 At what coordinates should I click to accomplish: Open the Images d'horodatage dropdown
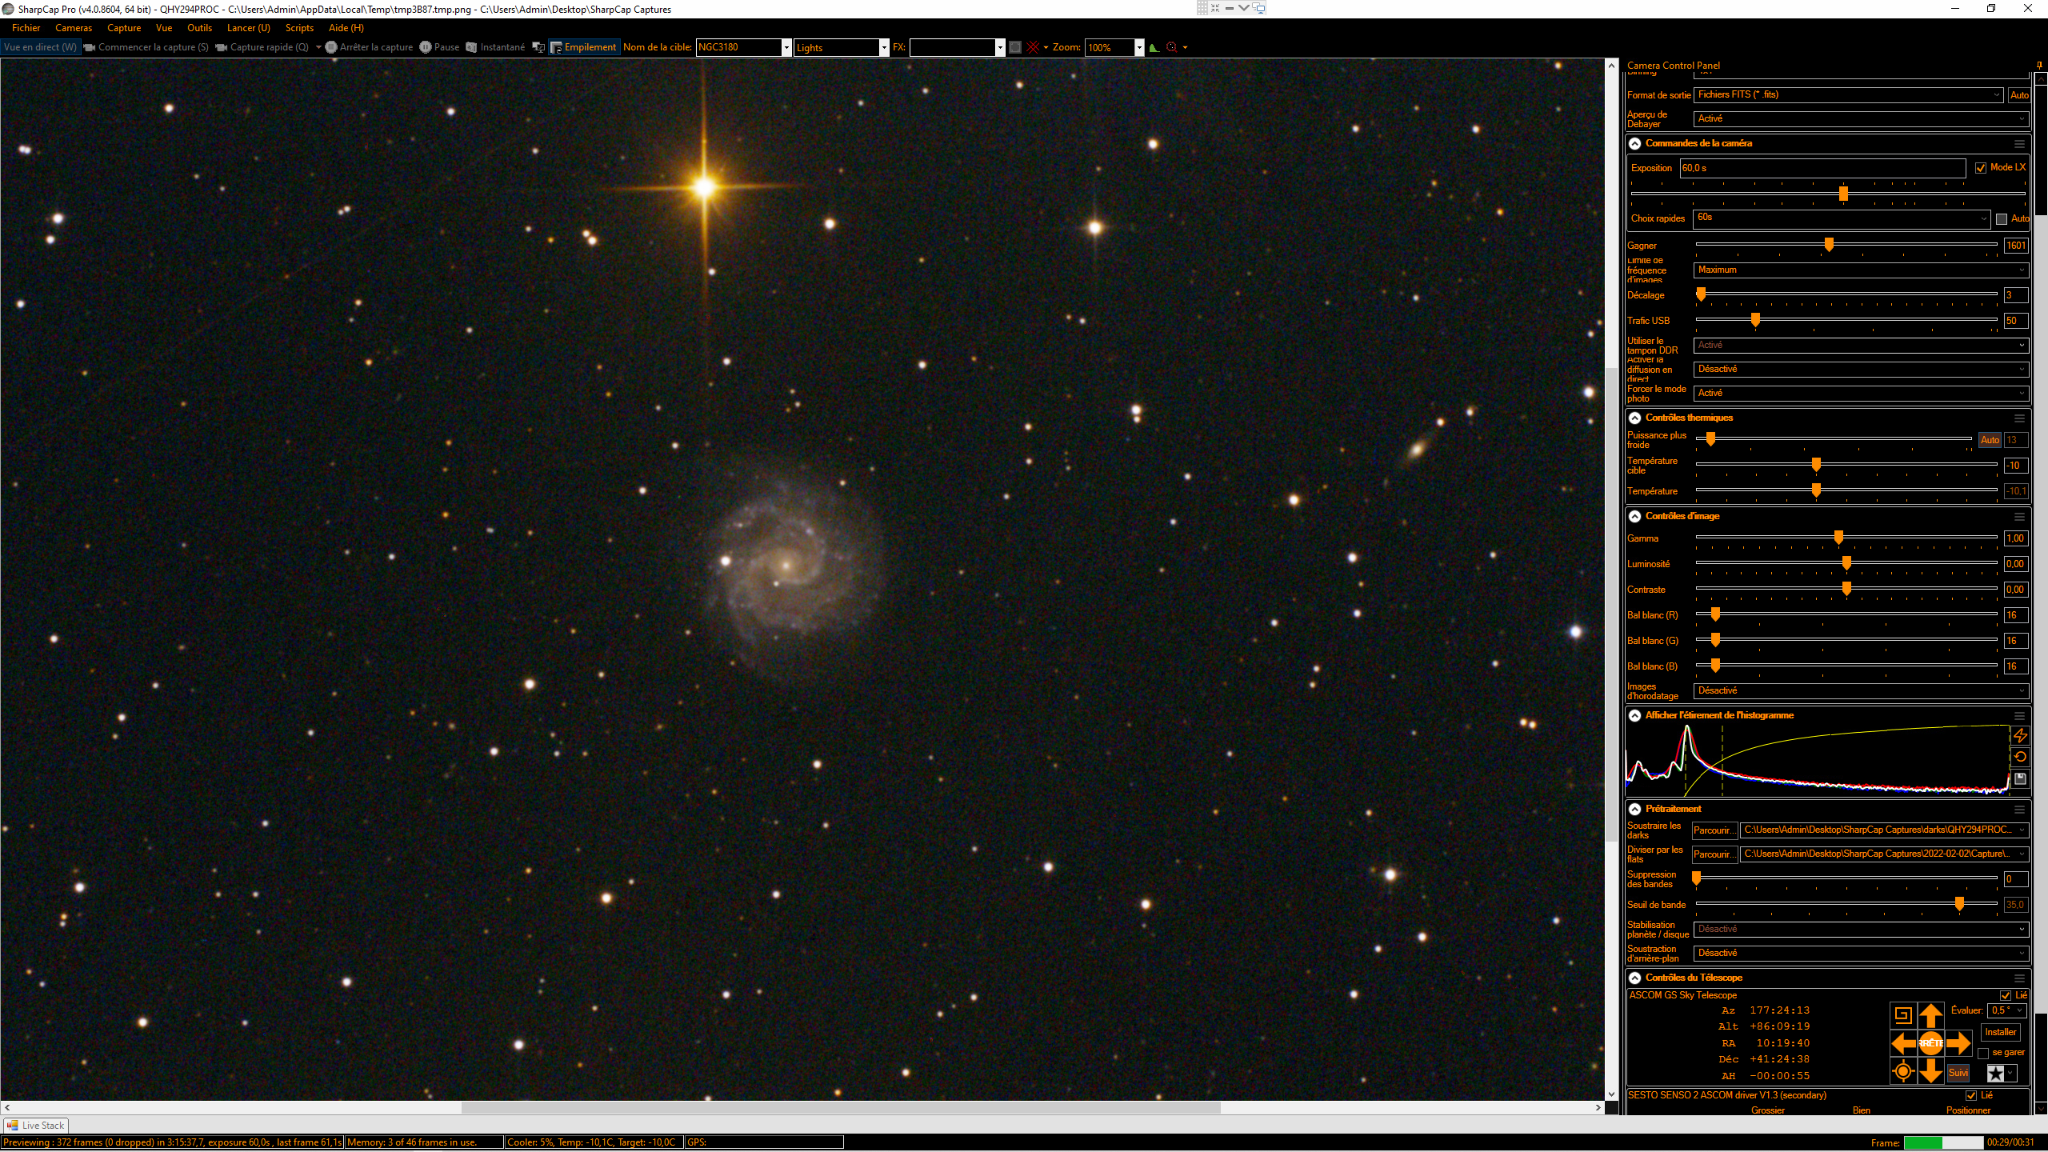tap(1861, 691)
